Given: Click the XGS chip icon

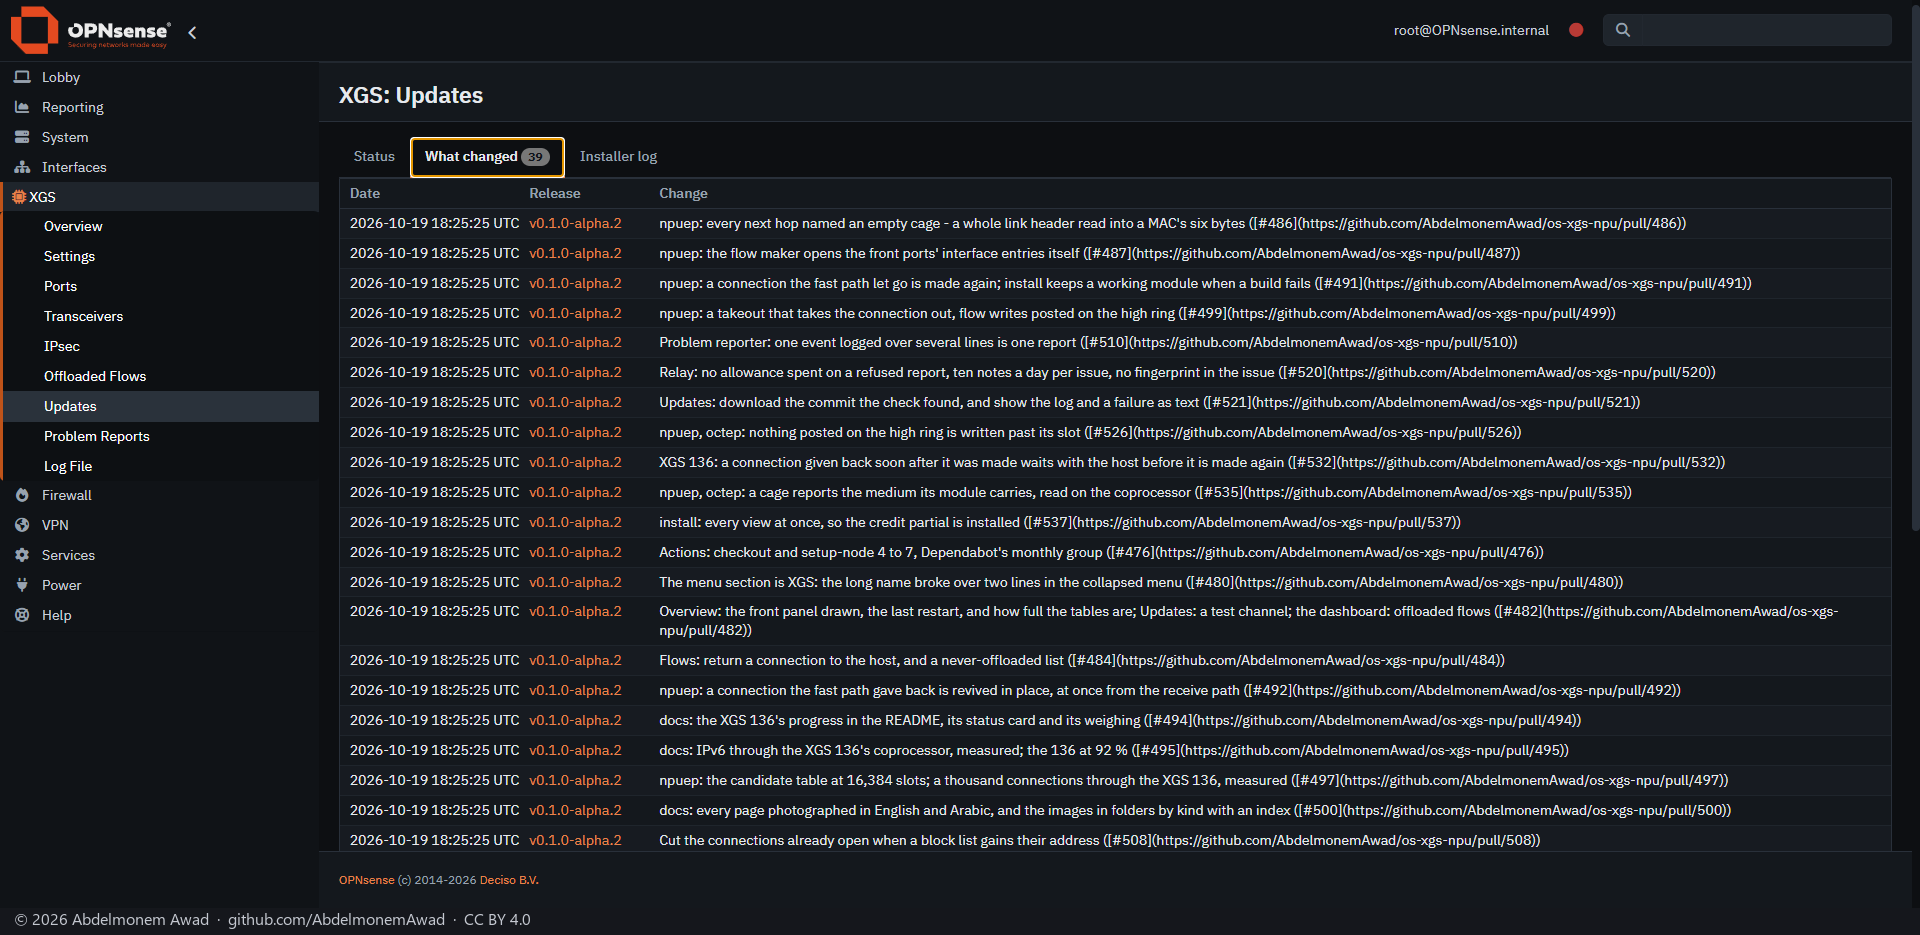Looking at the screenshot, I should click(19, 197).
